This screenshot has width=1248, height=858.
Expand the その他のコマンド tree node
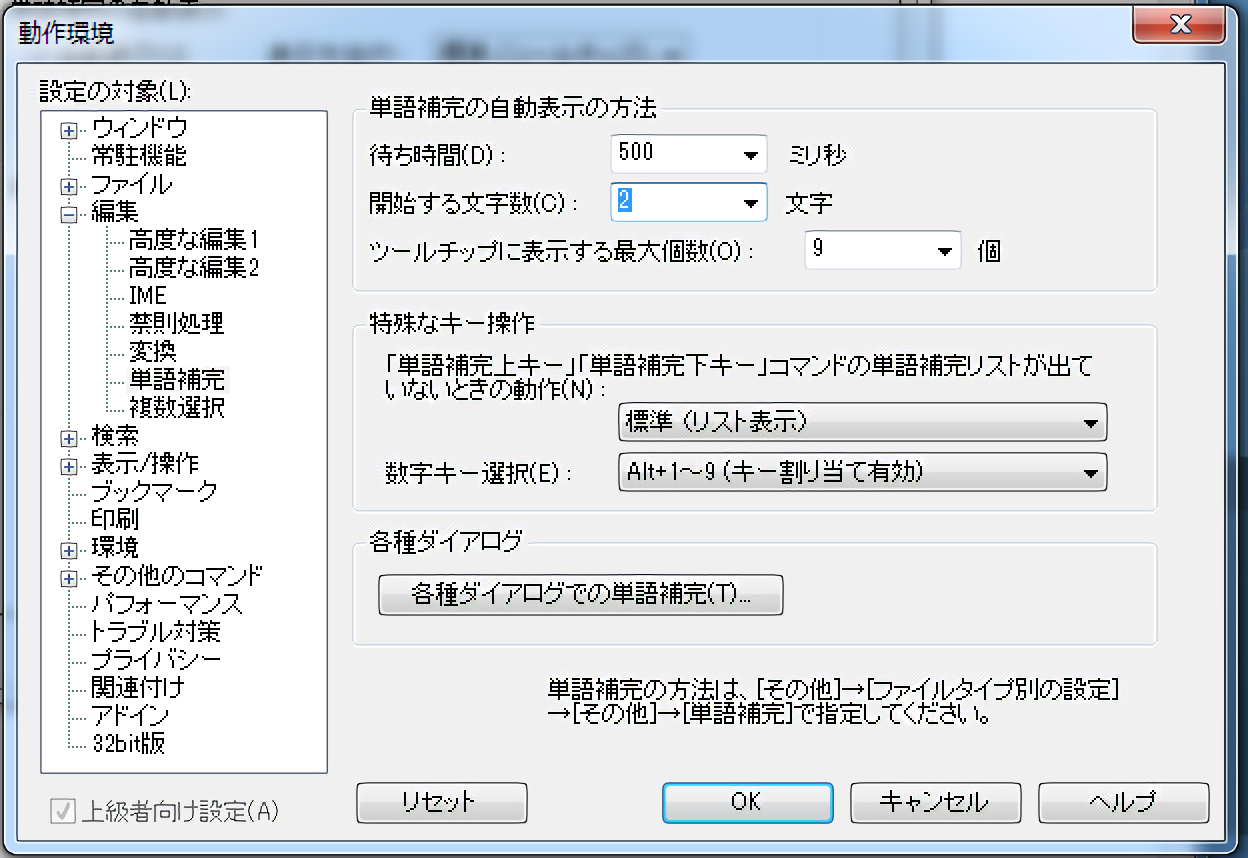pyautogui.click(x=69, y=578)
